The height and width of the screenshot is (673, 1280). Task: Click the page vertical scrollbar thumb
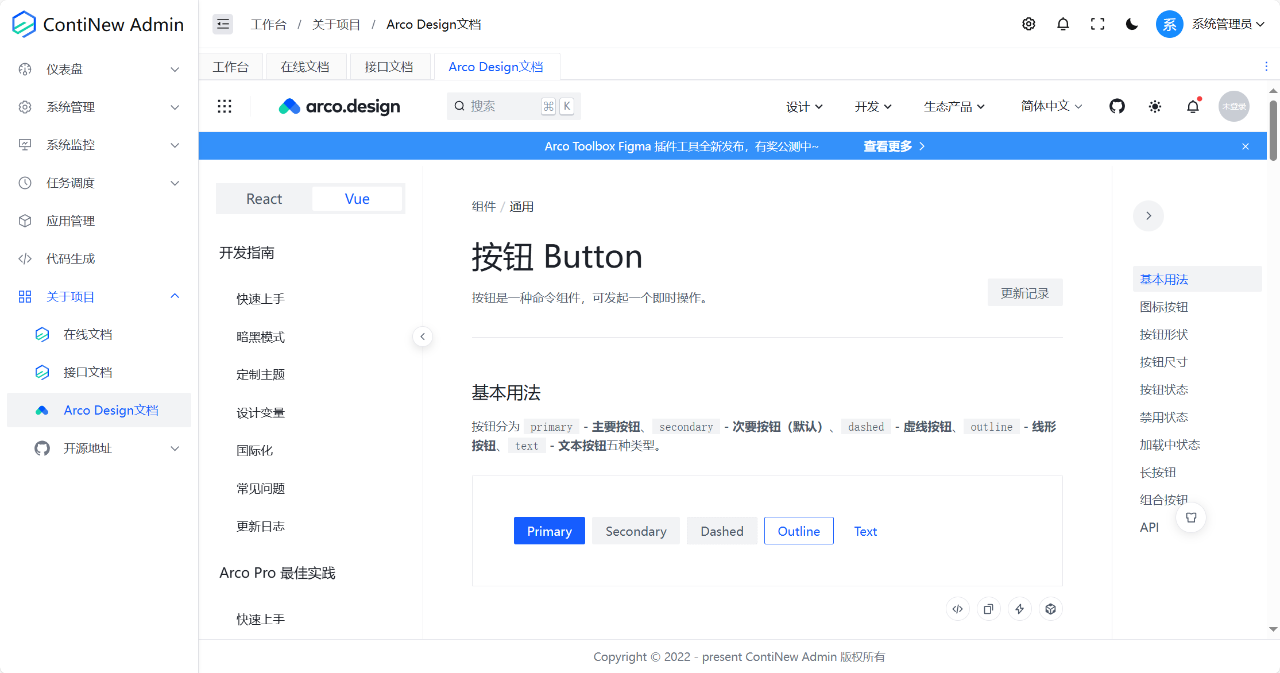(x=1273, y=128)
